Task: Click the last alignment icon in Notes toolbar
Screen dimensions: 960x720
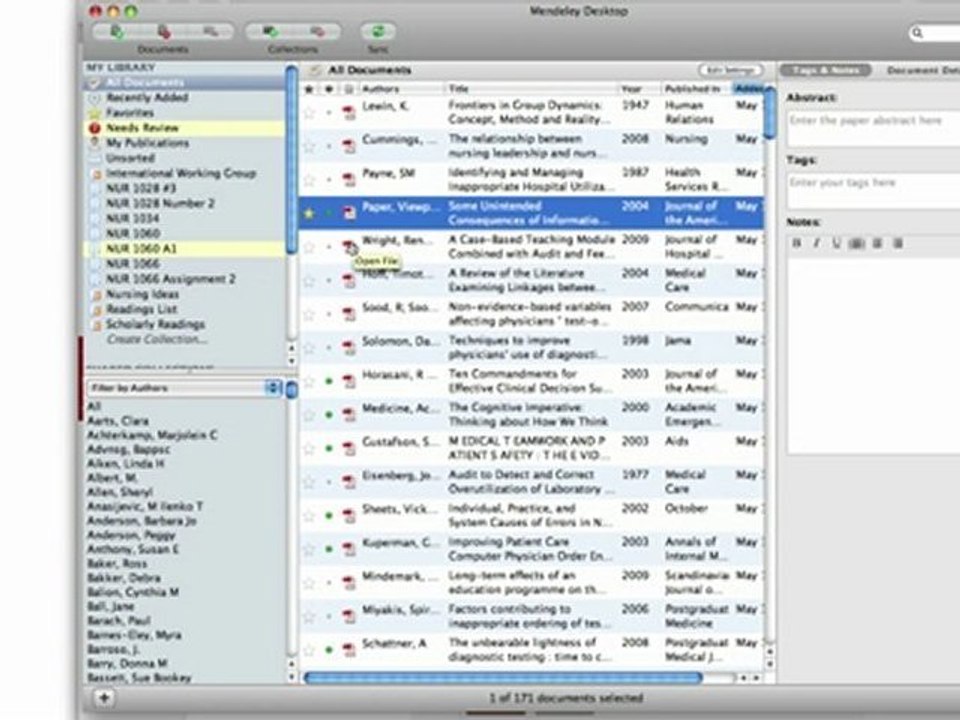Action: point(898,244)
